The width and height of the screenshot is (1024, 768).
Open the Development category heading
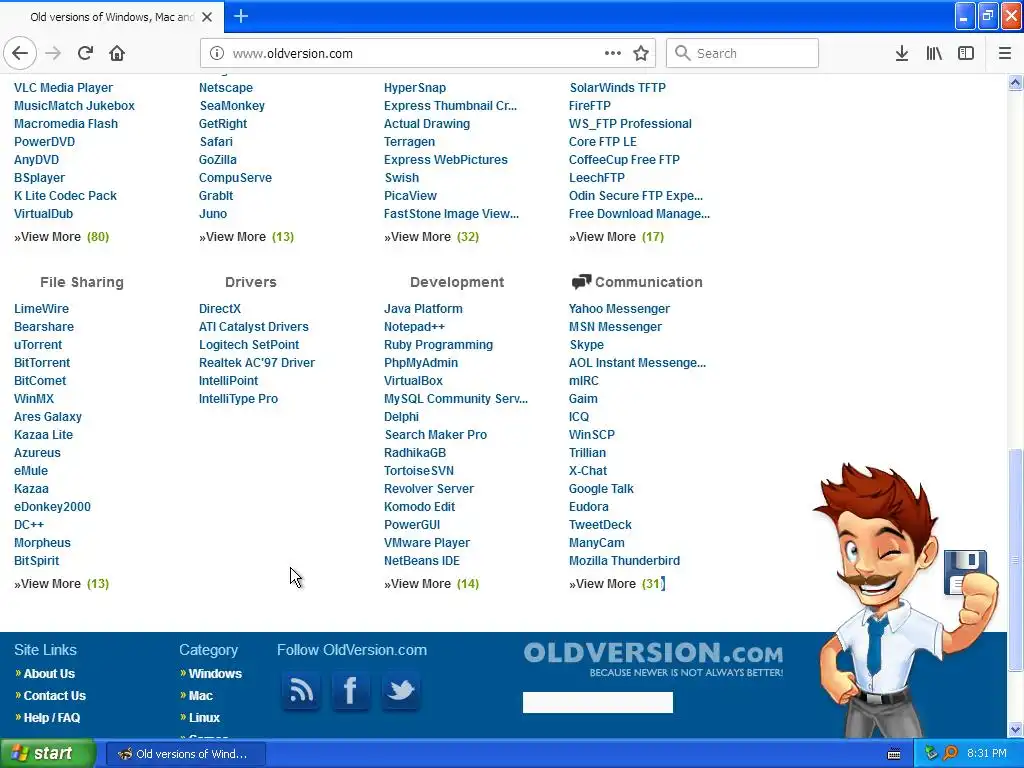pyautogui.click(x=457, y=282)
